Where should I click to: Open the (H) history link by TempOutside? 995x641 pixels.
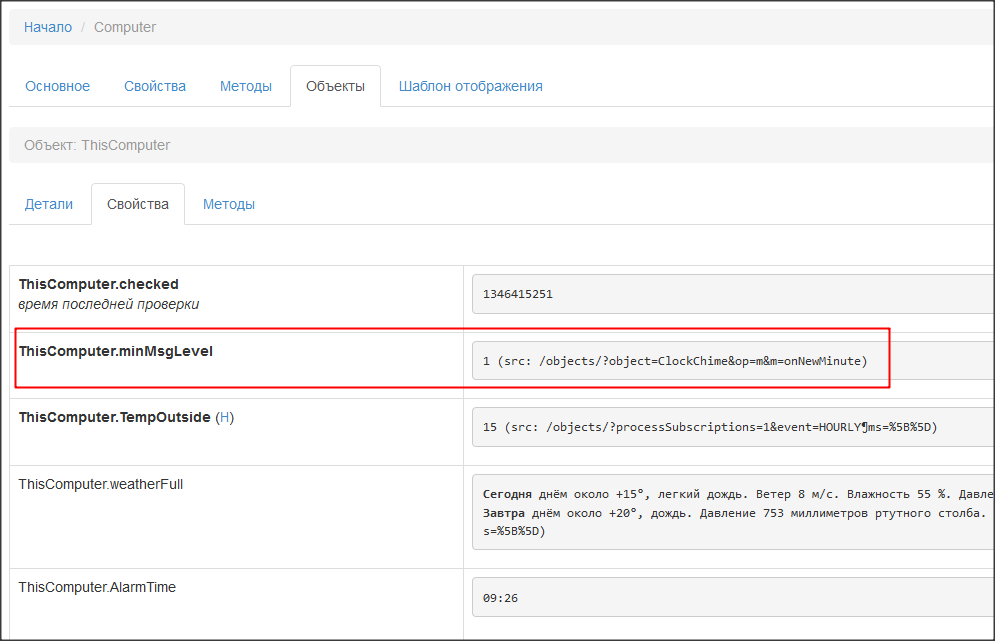tap(224, 418)
